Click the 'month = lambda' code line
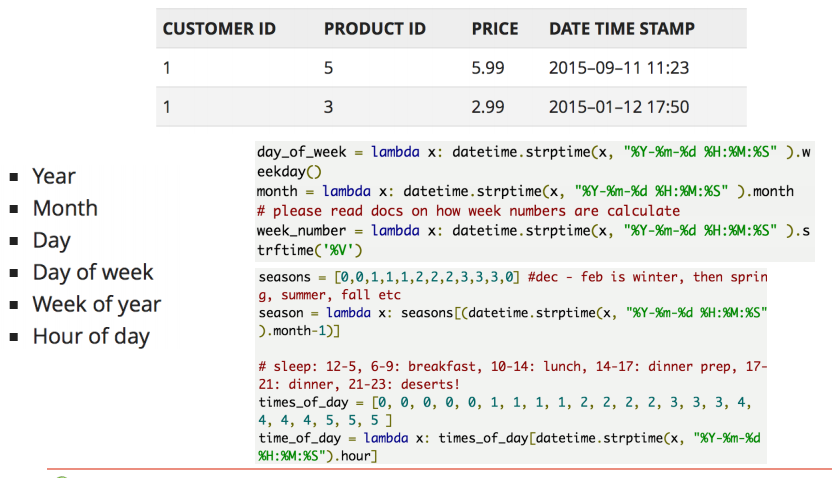This screenshot has width=832, height=478. pyautogui.click(x=525, y=192)
